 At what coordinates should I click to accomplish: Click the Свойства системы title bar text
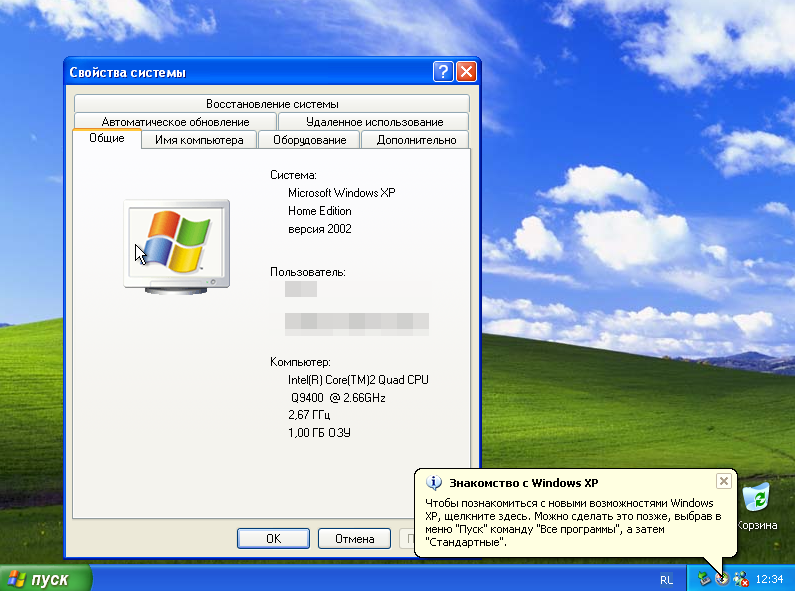pos(127,72)
